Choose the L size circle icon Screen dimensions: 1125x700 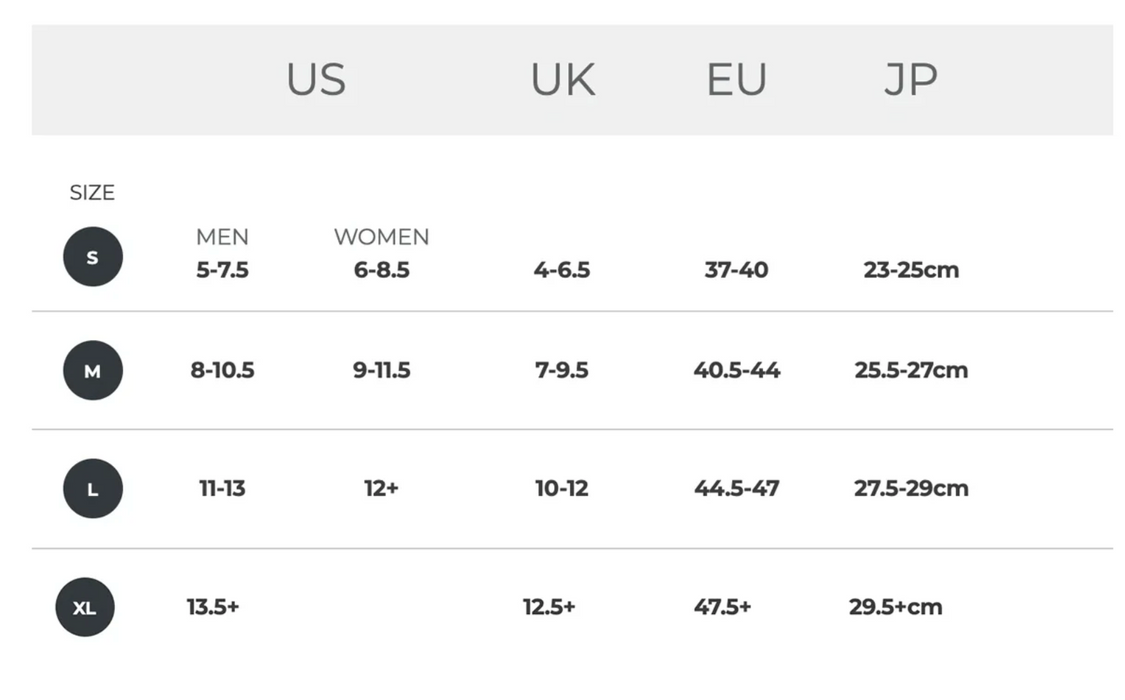point(92,489)
